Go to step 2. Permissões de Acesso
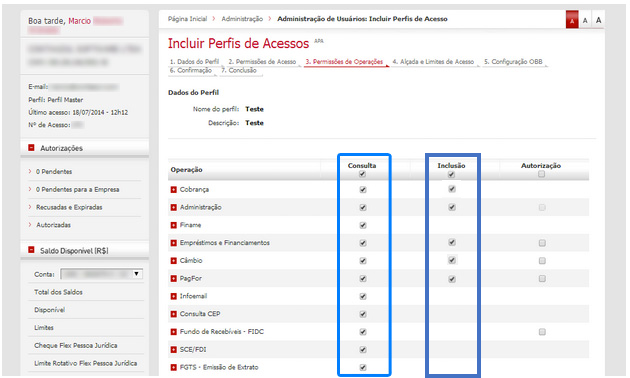Screen dimensions: 630x378 point(262,62)
